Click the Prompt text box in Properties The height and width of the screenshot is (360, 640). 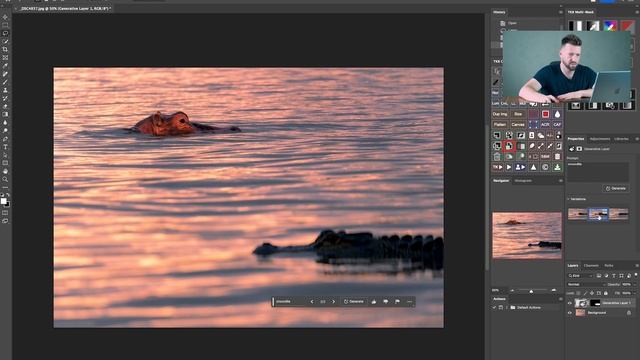point(598,171)
